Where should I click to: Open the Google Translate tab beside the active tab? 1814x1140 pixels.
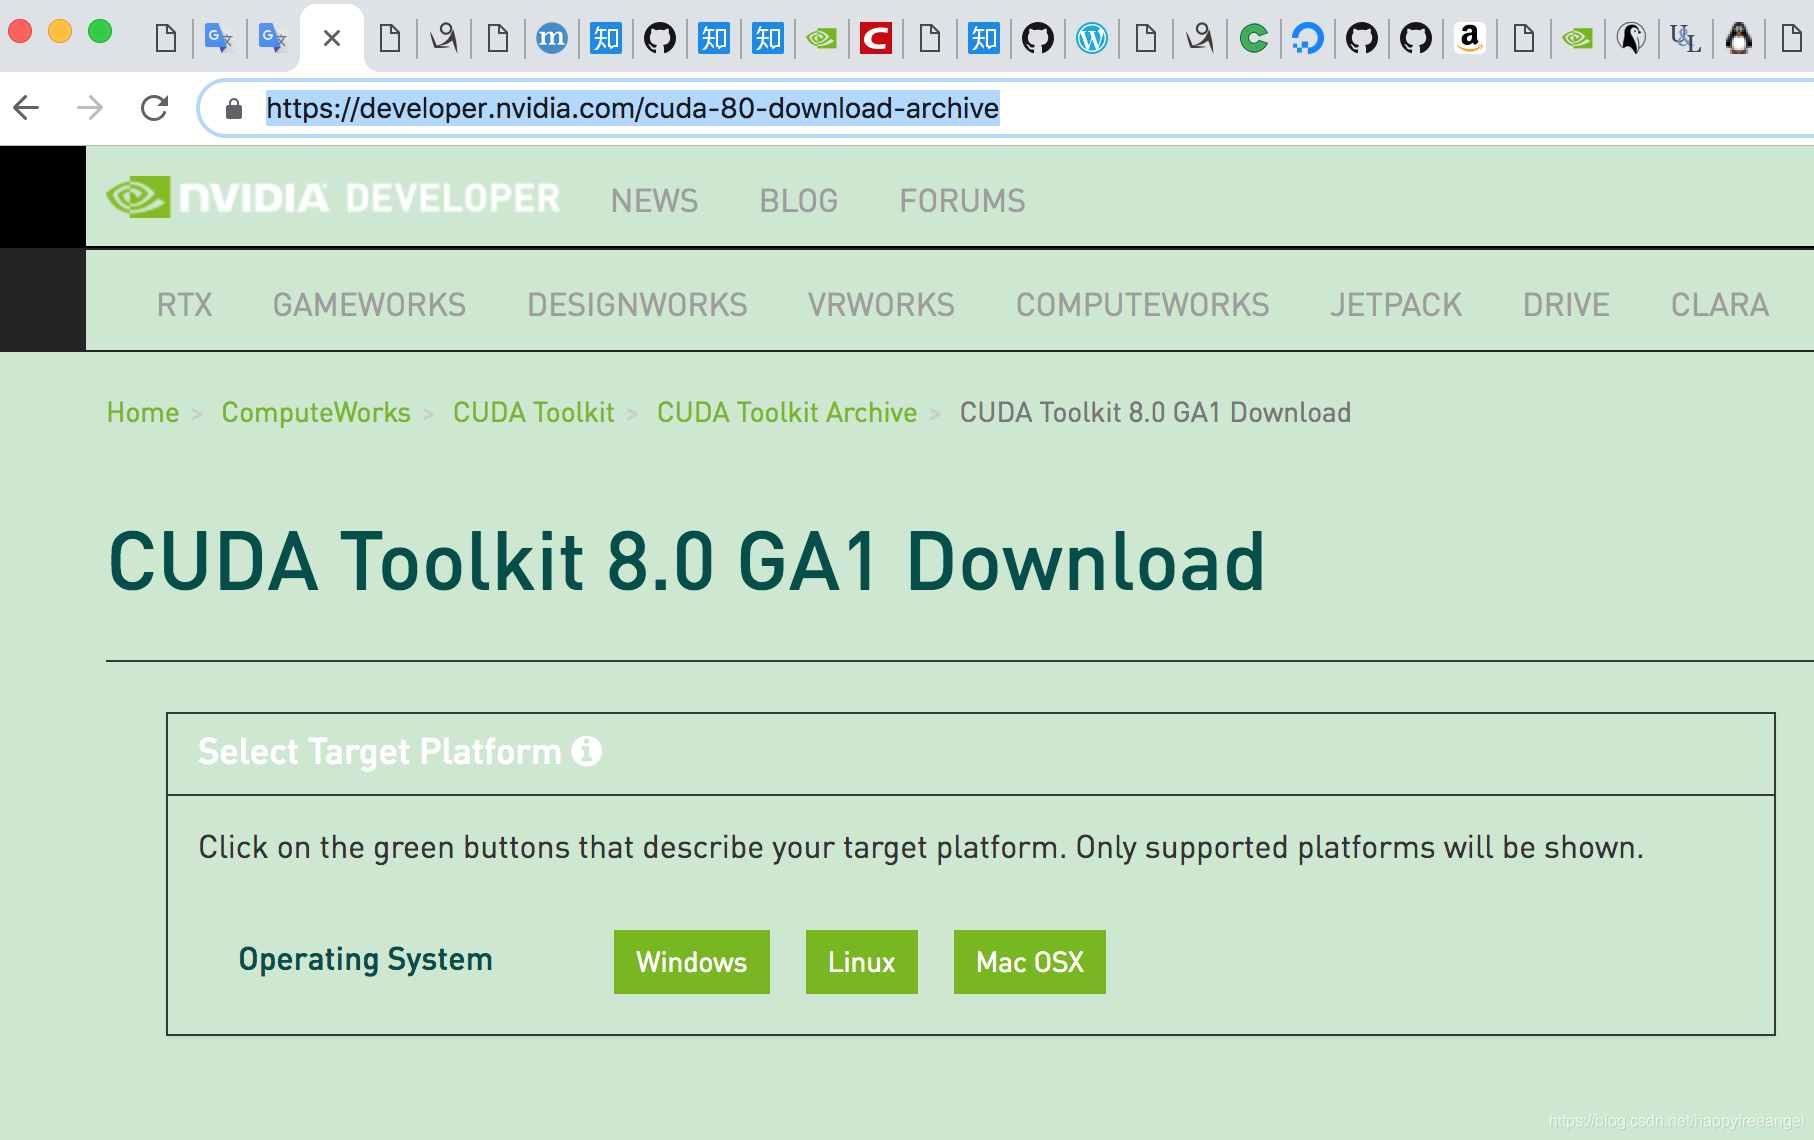(x=272, y=39)
